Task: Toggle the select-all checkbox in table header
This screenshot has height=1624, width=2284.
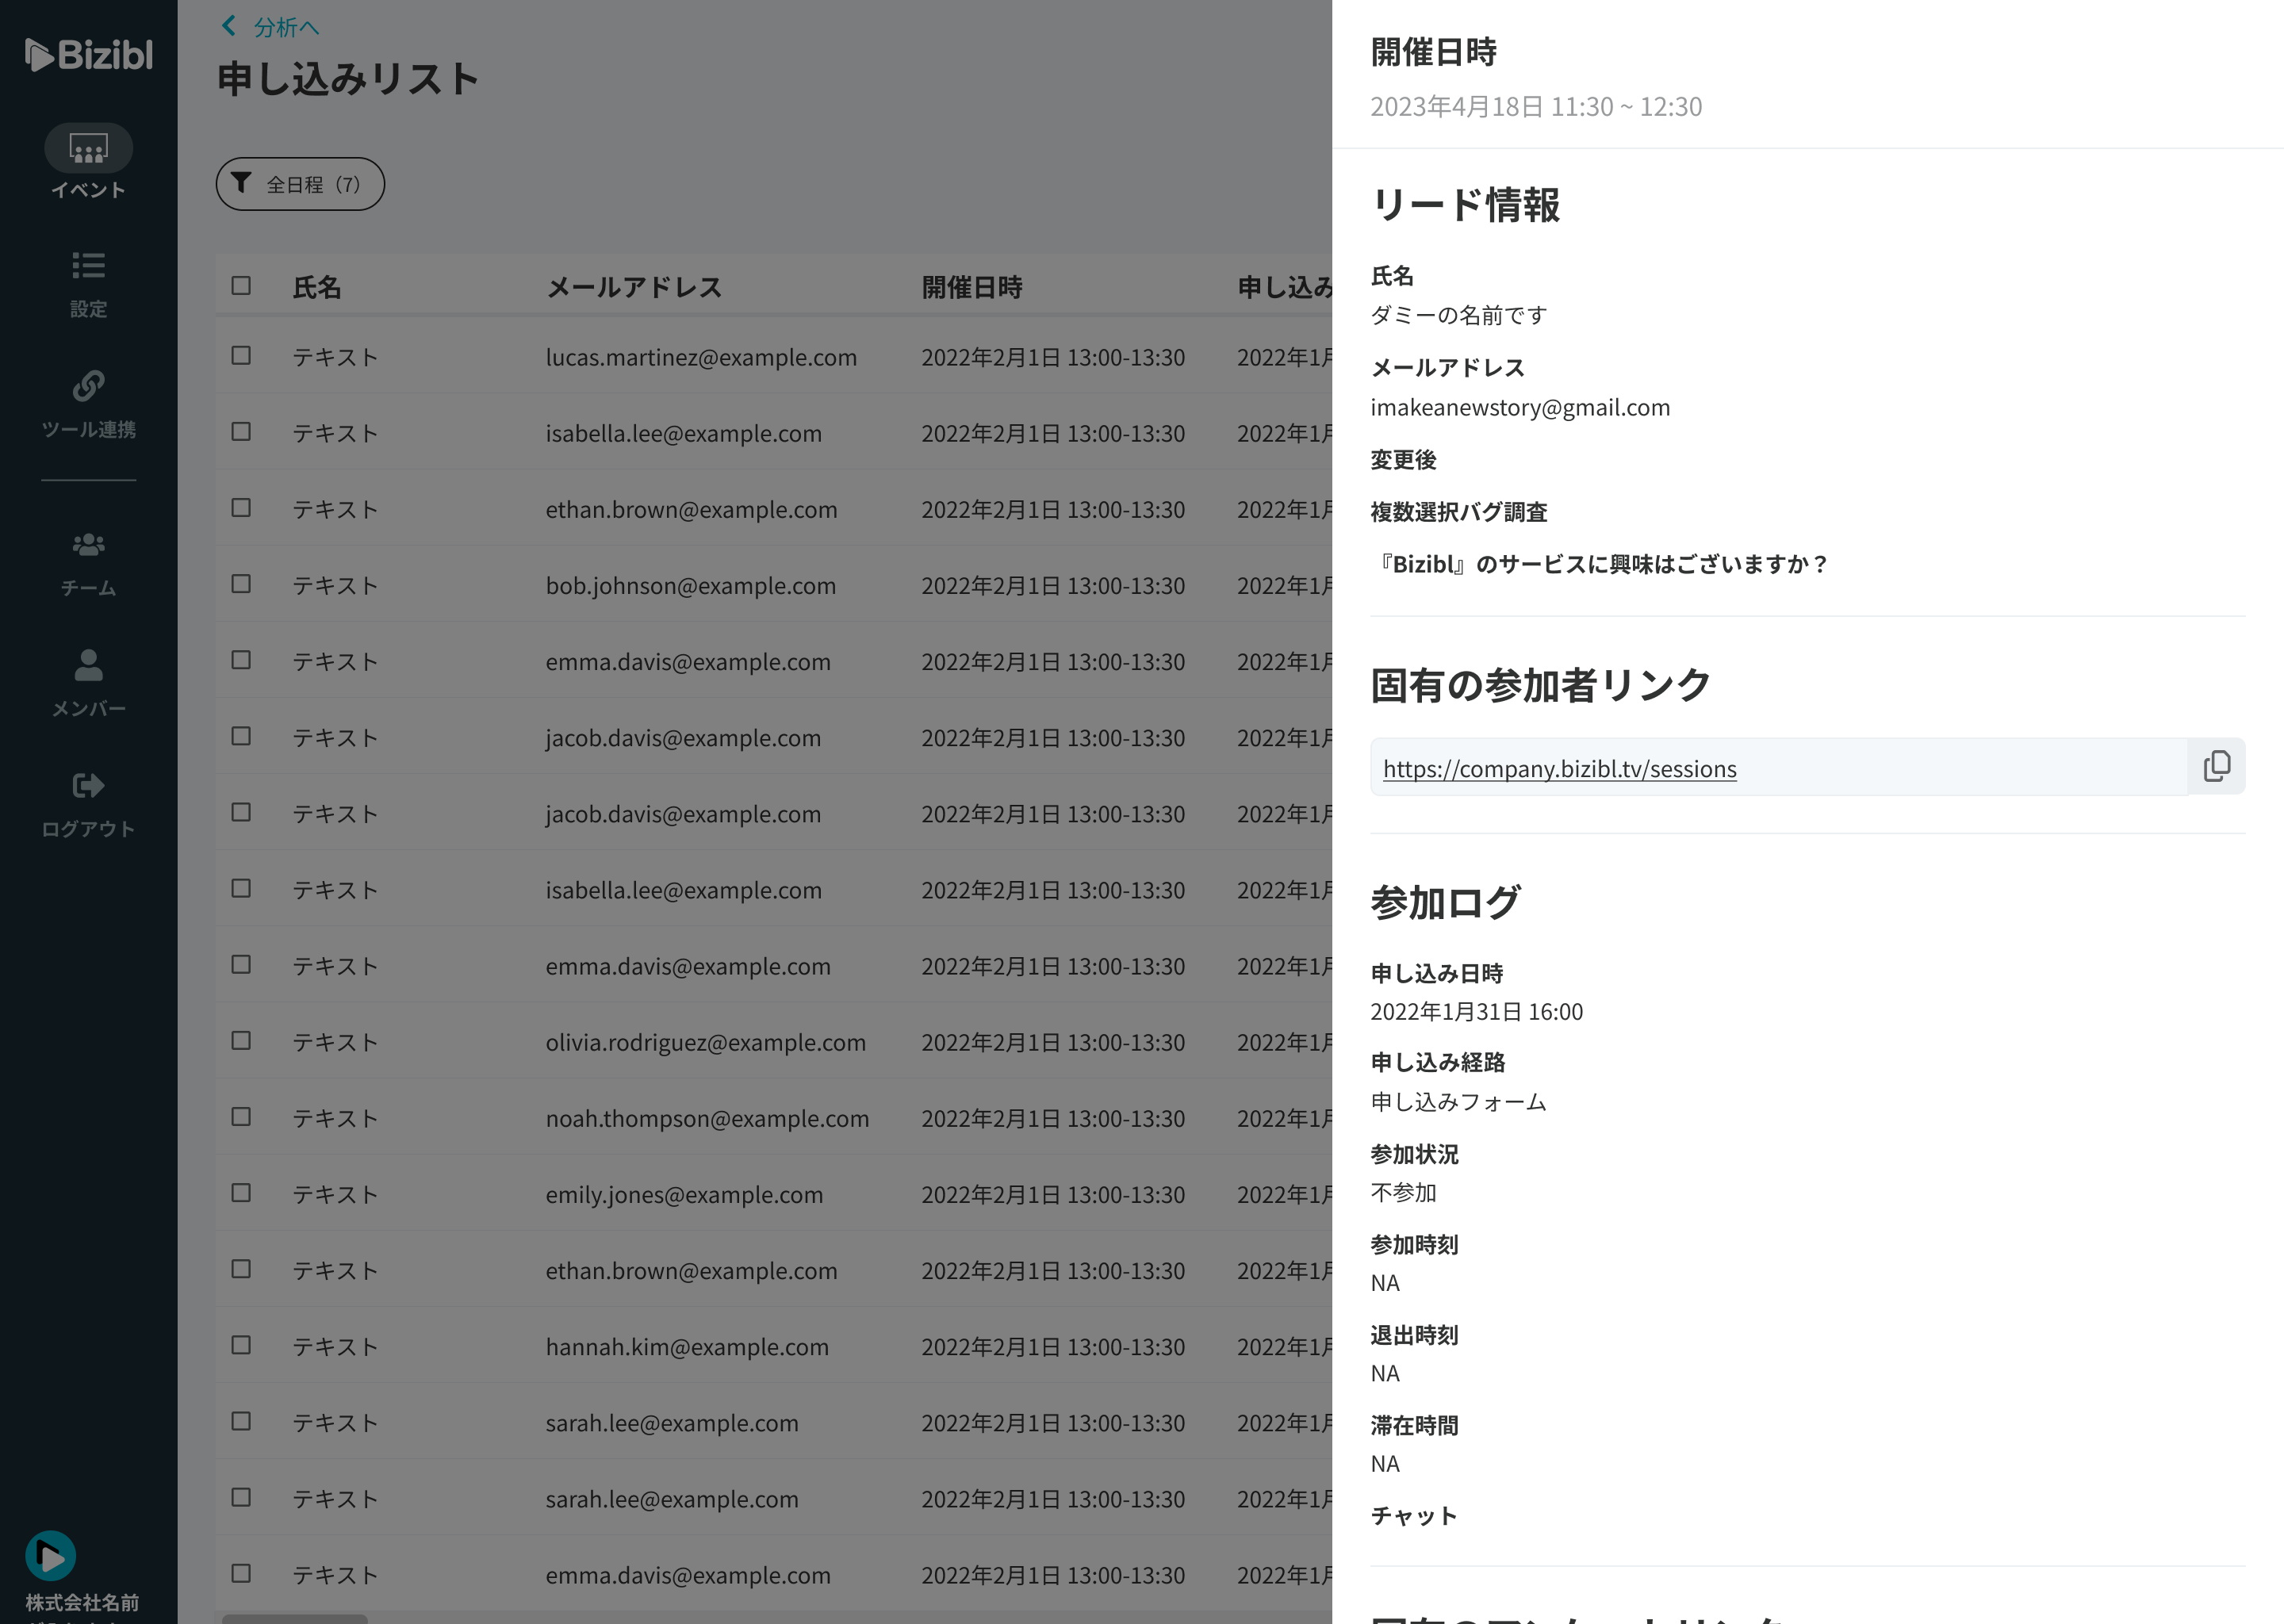Action: click(x=241, y=286)
